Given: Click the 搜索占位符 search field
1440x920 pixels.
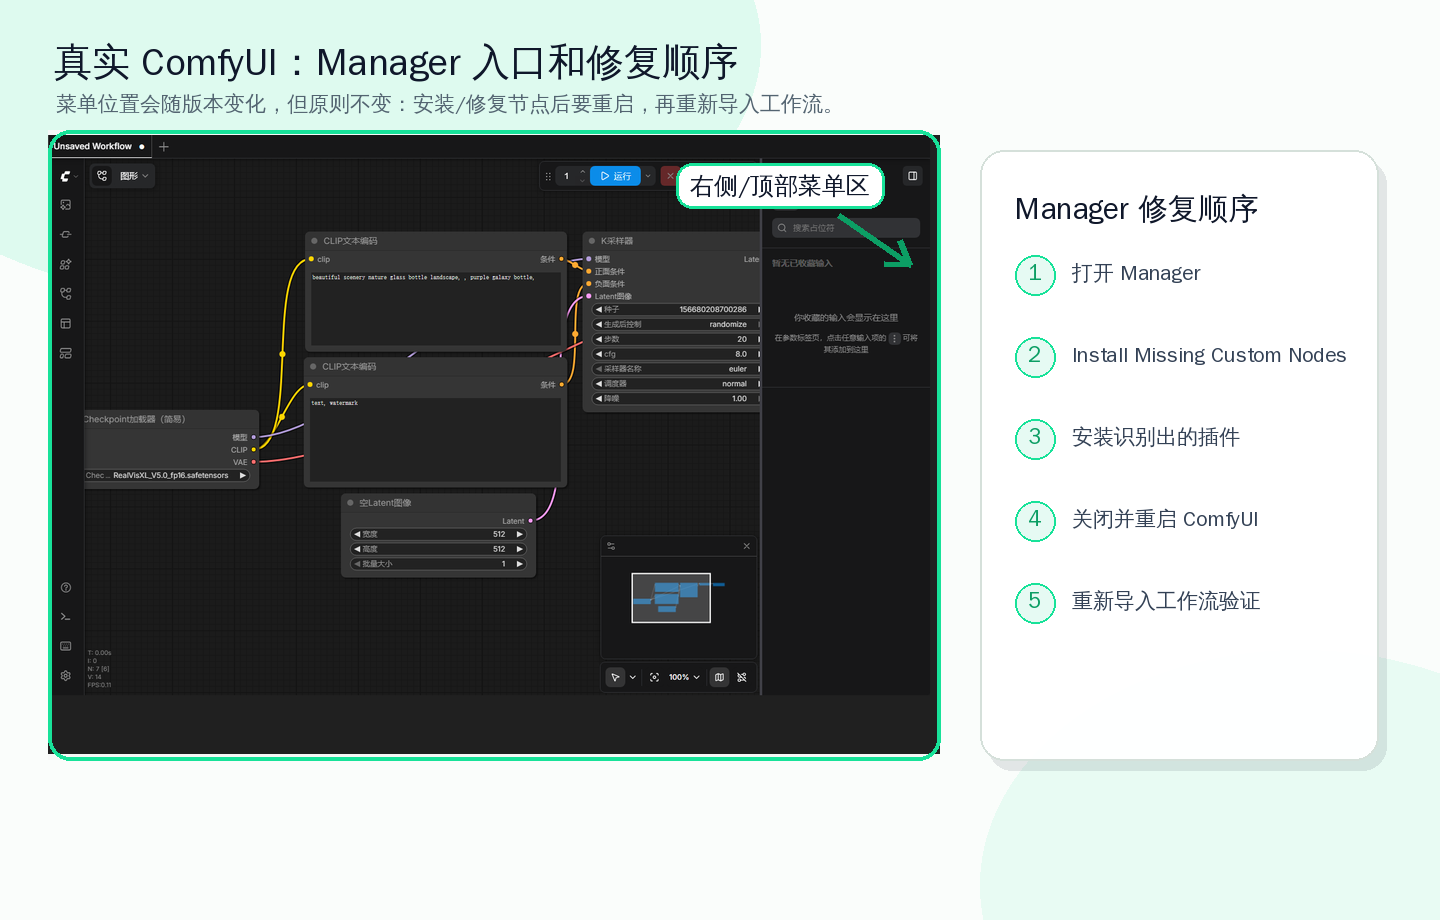Looking at the screenshot, I should (x=846, y=228).
